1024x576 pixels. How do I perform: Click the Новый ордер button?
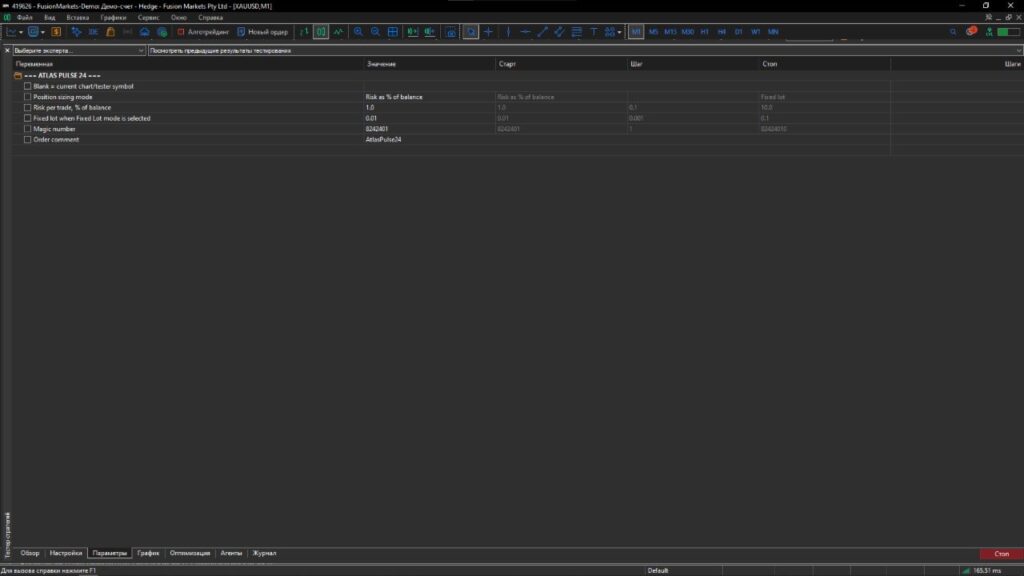263,31
